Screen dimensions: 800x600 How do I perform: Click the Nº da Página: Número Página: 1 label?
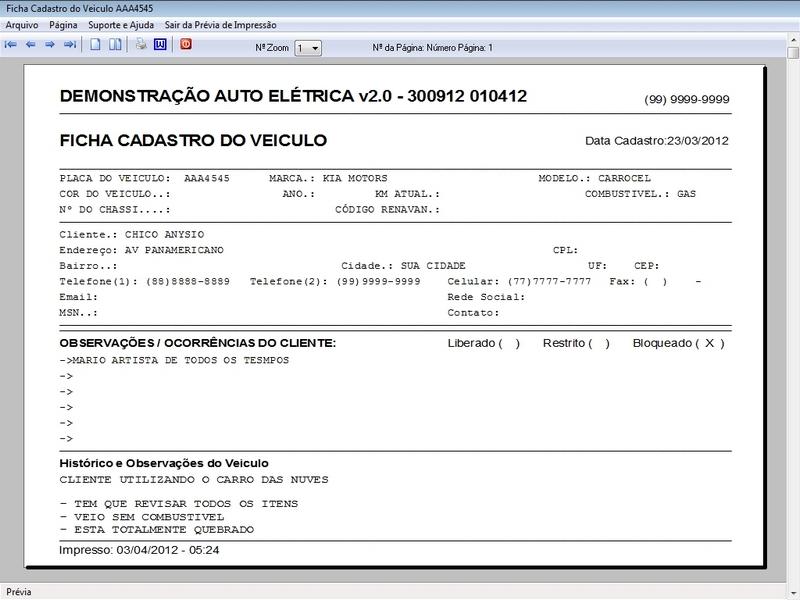point(433,48)
